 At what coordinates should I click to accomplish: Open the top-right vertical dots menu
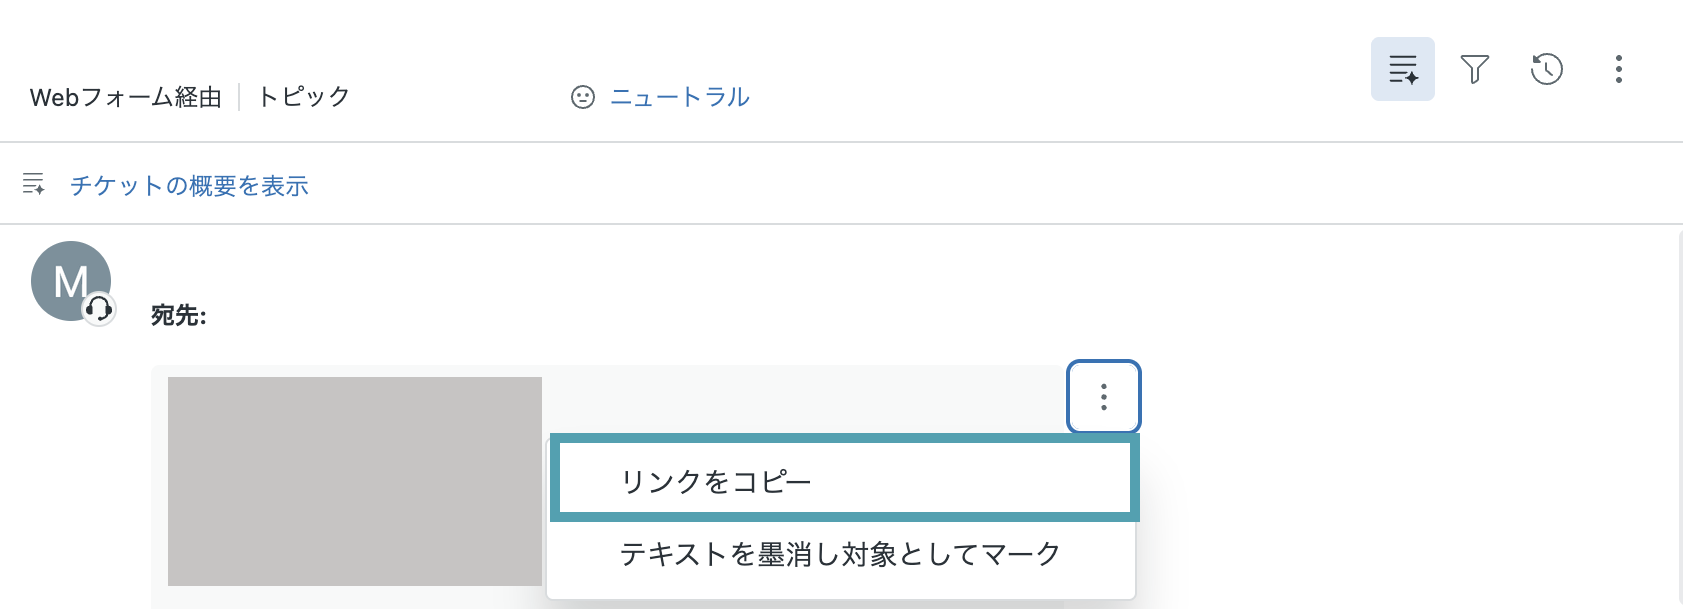click(x=1619, y=69)
